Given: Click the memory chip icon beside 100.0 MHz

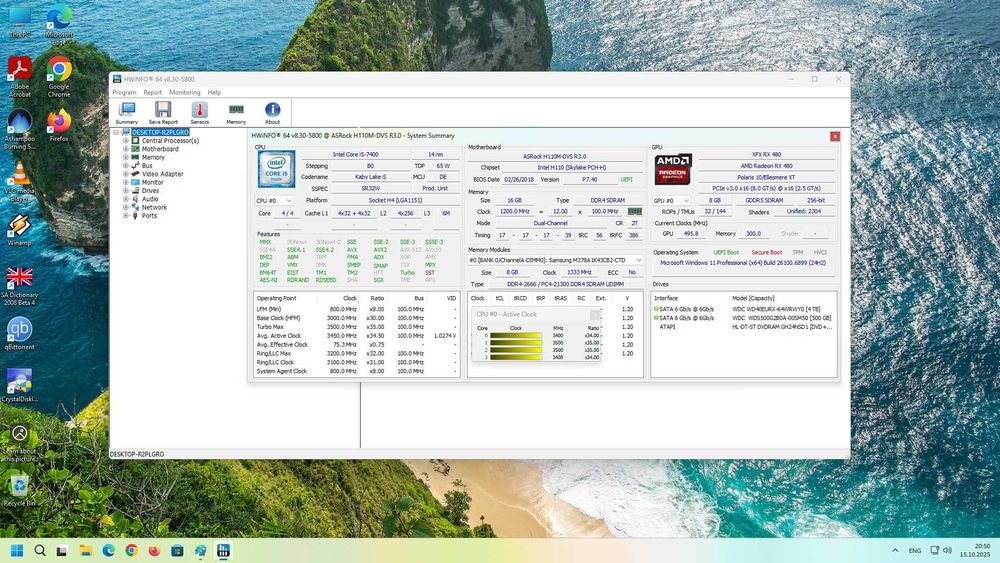Looking at the screenshot, I should [x=635, y=211].
